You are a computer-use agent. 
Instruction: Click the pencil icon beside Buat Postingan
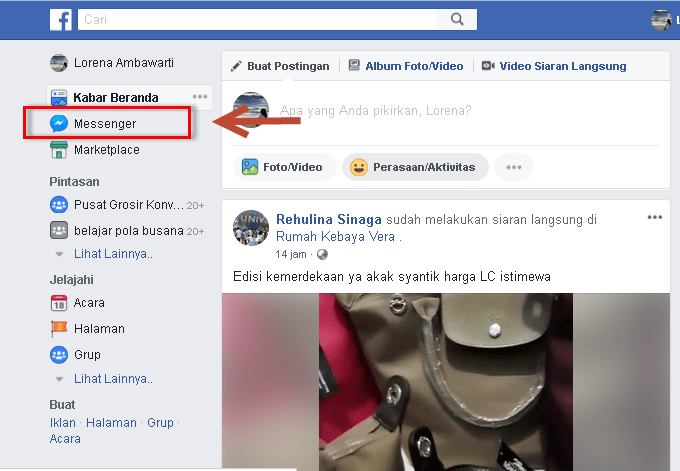pos(236,66)
